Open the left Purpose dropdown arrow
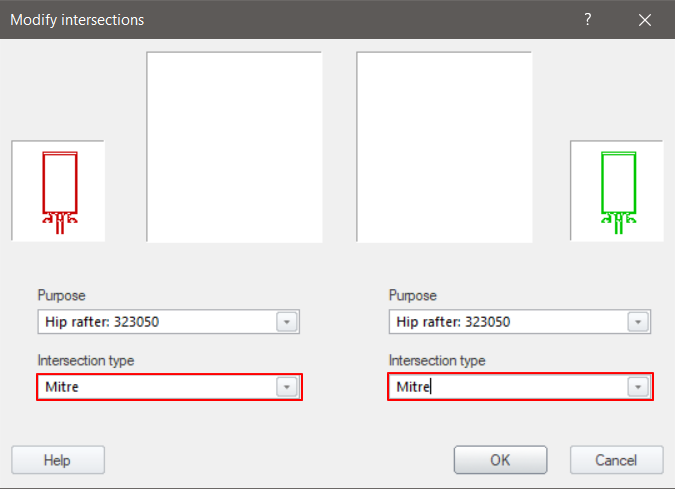675x489 pixels. point(287,322)
